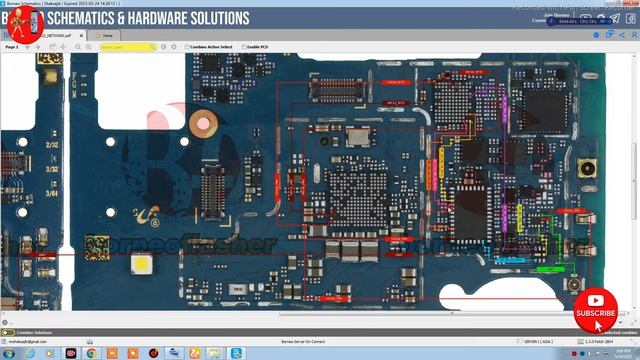Click the vertical scrollbar on right
The image size is (640, 360).
click(635, 180)
